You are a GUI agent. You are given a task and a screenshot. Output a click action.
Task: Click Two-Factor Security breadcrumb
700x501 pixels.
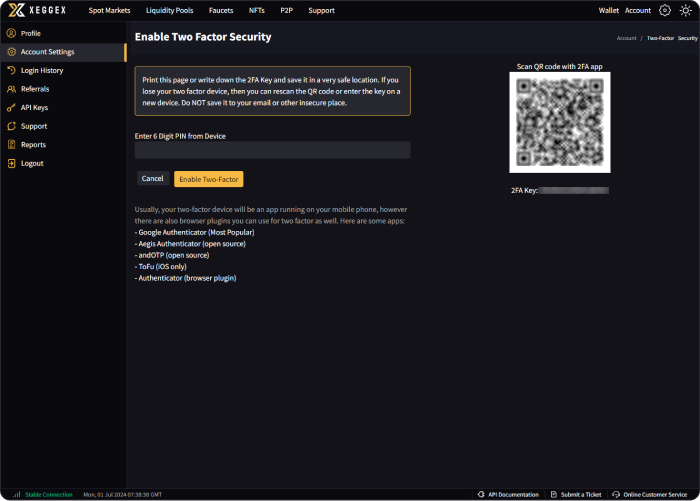(672, 38)
